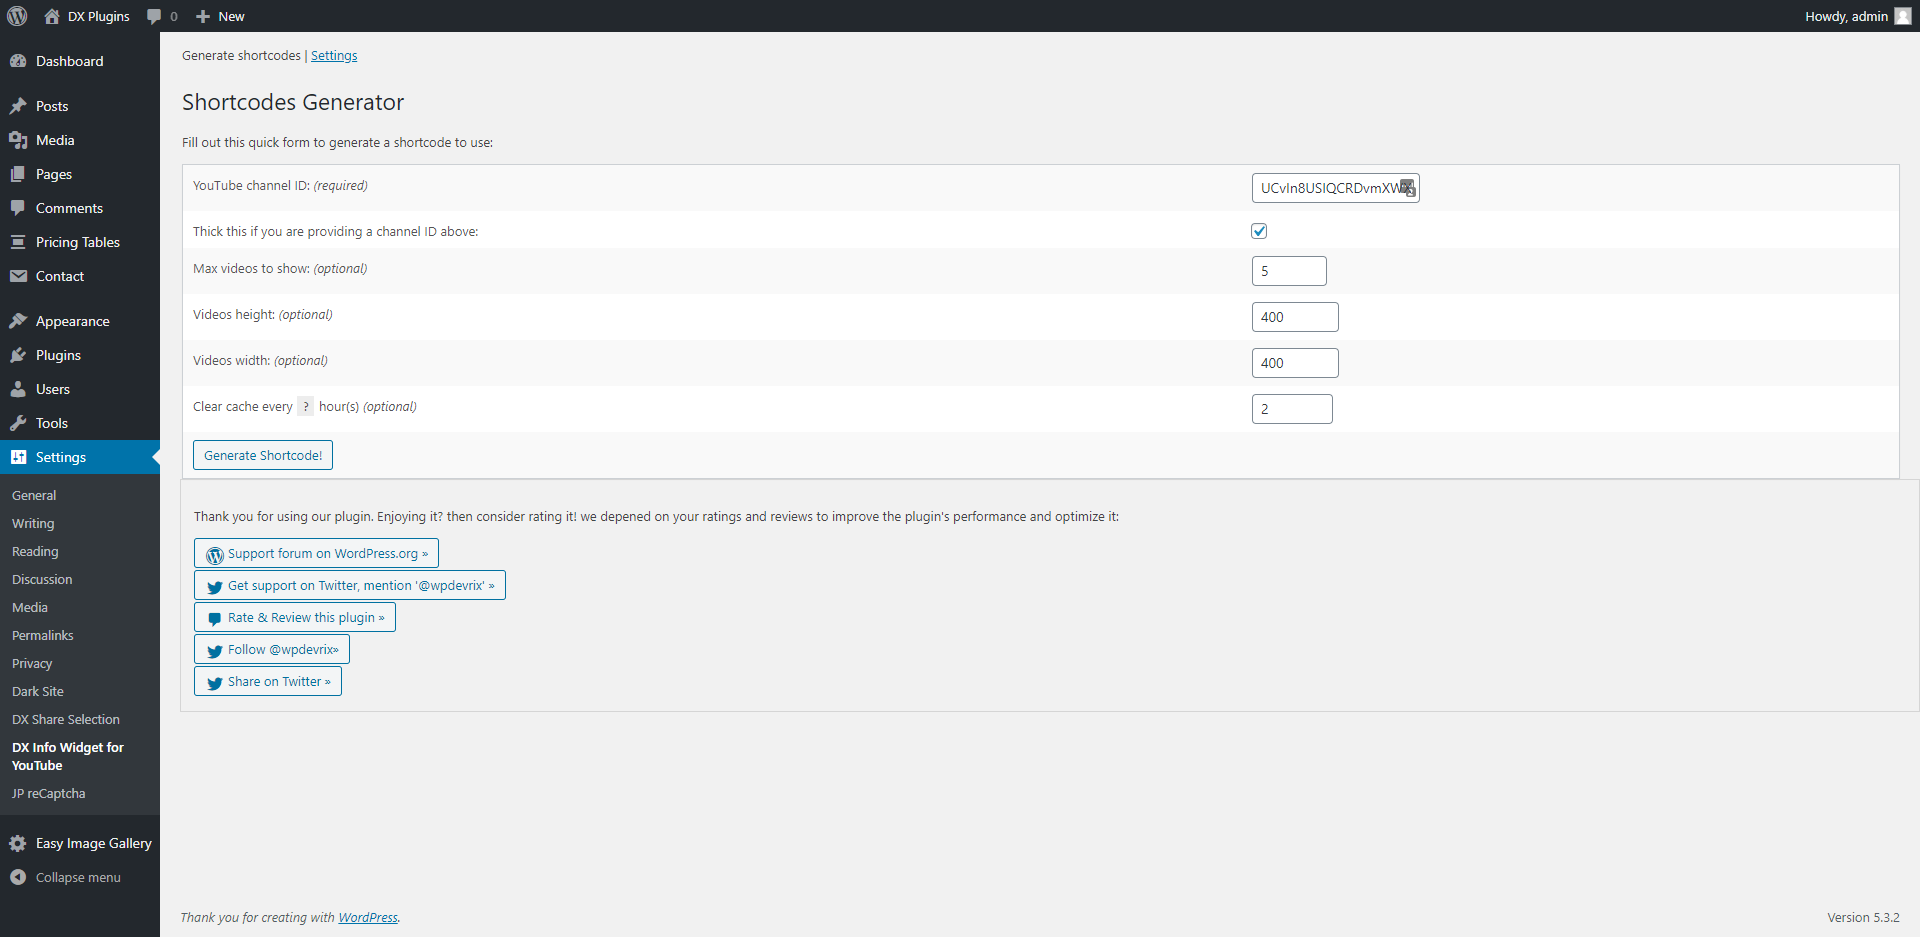Screen dimensions: 1920x937
Task: Click the Comments speech bubble sidebar icon
Action: (18, 208)
